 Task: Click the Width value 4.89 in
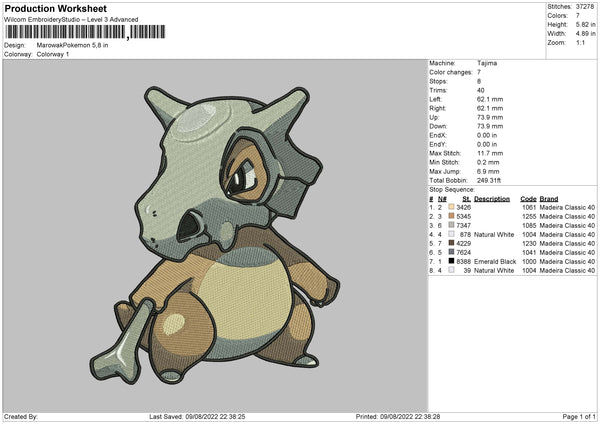coord(585,34)
